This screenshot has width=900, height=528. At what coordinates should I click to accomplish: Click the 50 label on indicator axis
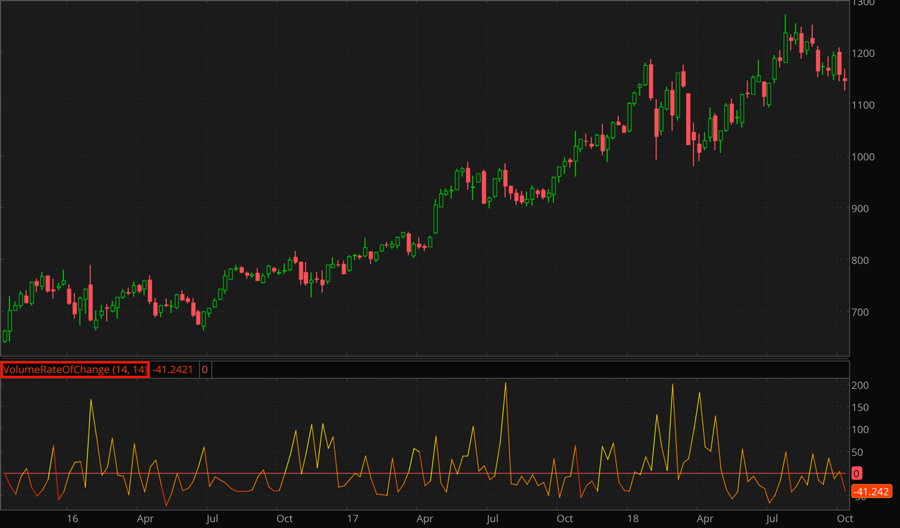click(857, 452)
